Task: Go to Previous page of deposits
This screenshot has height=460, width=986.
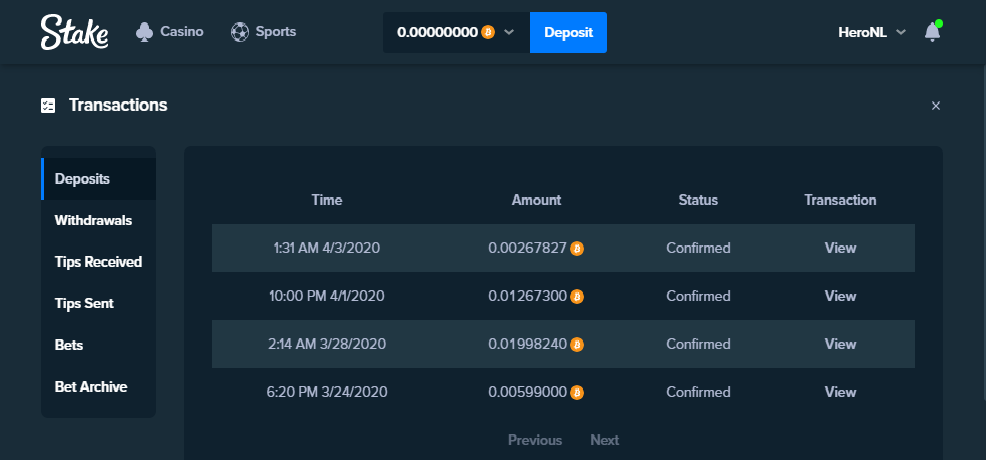Action: [x=535, y=440]
